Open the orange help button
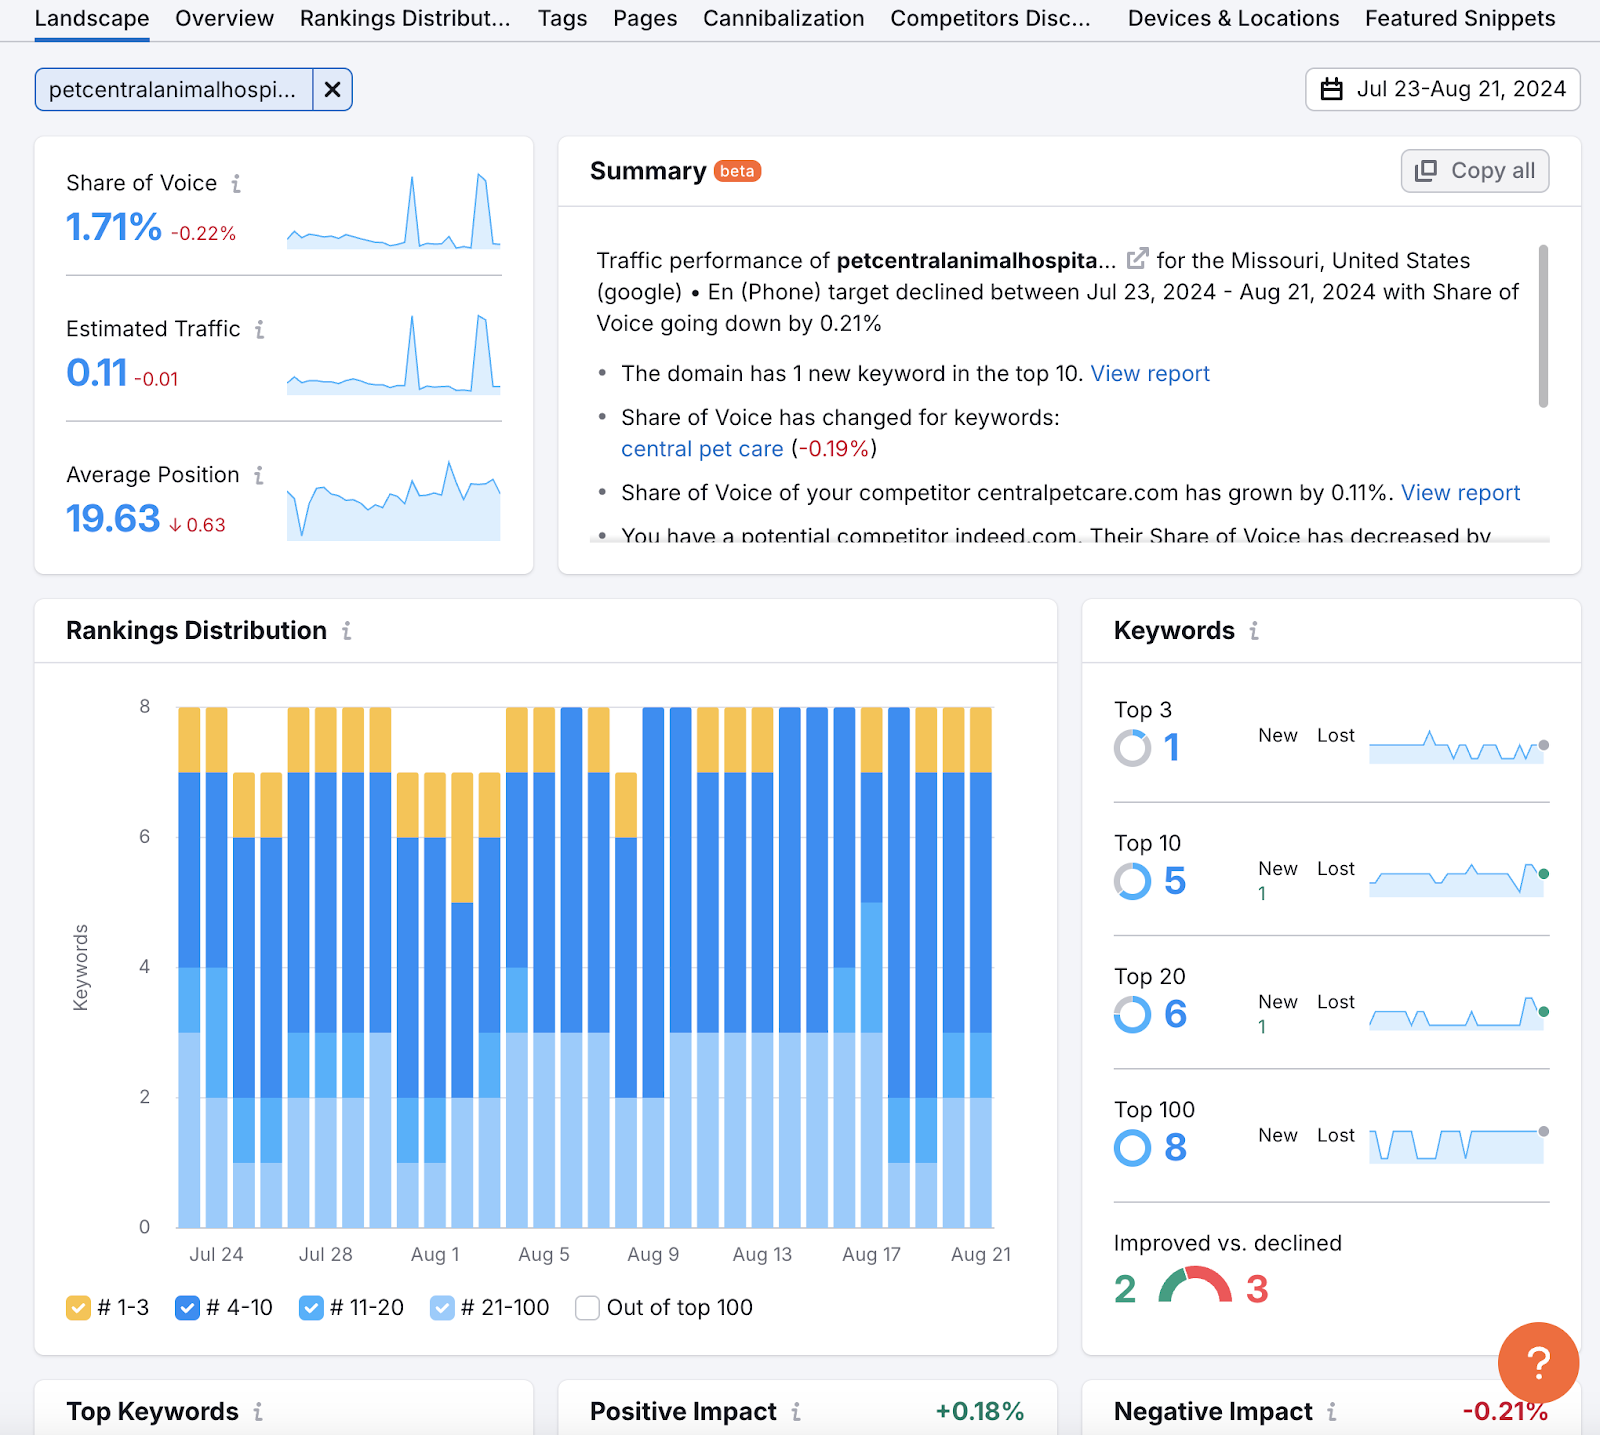 1538,1362
